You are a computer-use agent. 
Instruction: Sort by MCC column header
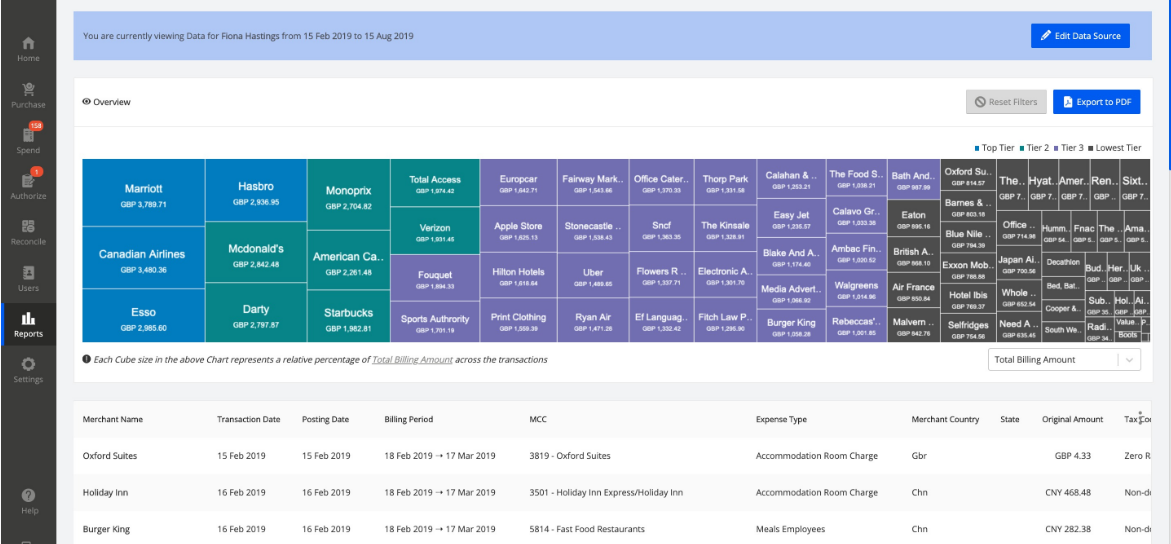tap(538, 419)
